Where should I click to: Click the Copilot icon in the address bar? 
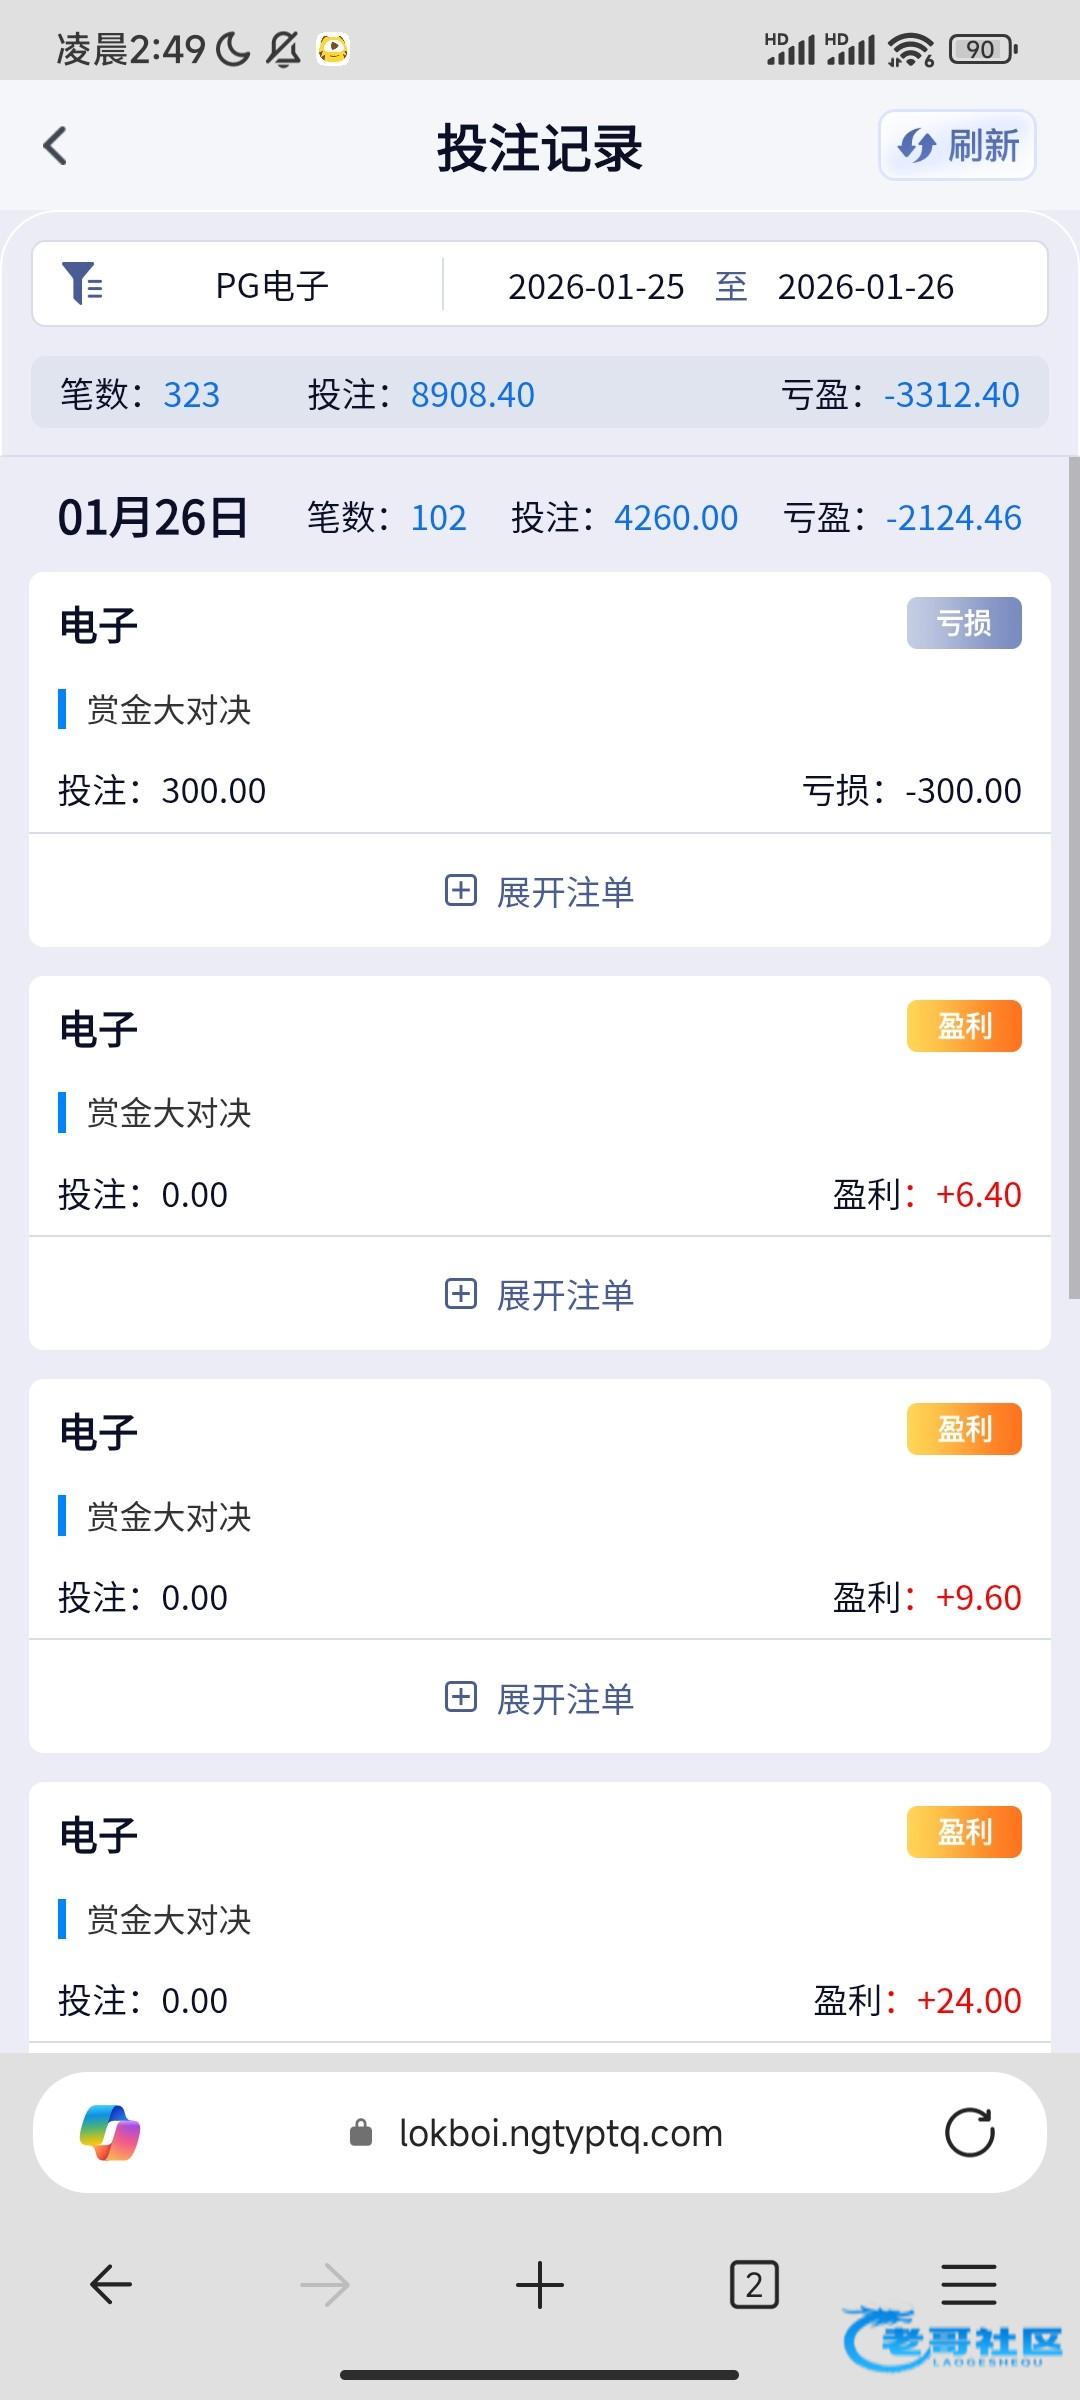pyautogui.click(x=110, y=2133)
